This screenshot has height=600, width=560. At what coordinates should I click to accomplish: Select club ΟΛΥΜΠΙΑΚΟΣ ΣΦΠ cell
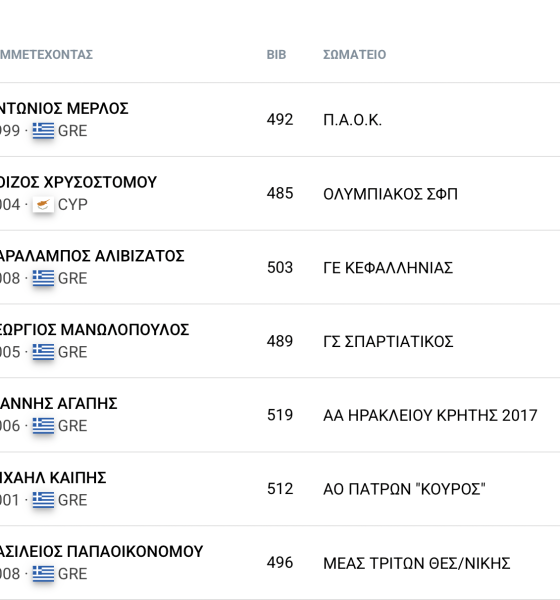pos(390,194)
